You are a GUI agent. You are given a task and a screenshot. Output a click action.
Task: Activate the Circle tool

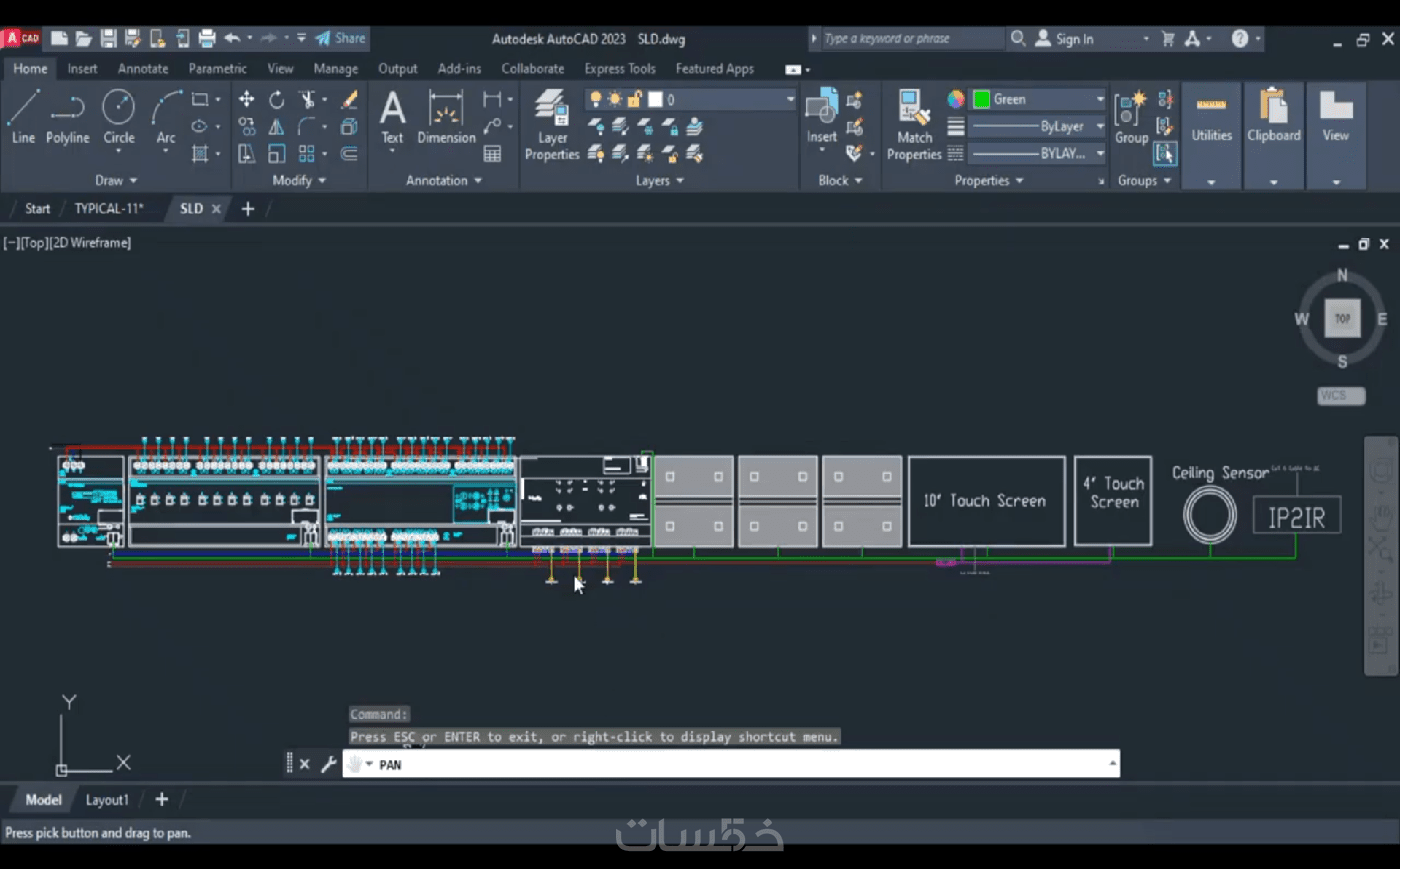pos(118,117)
